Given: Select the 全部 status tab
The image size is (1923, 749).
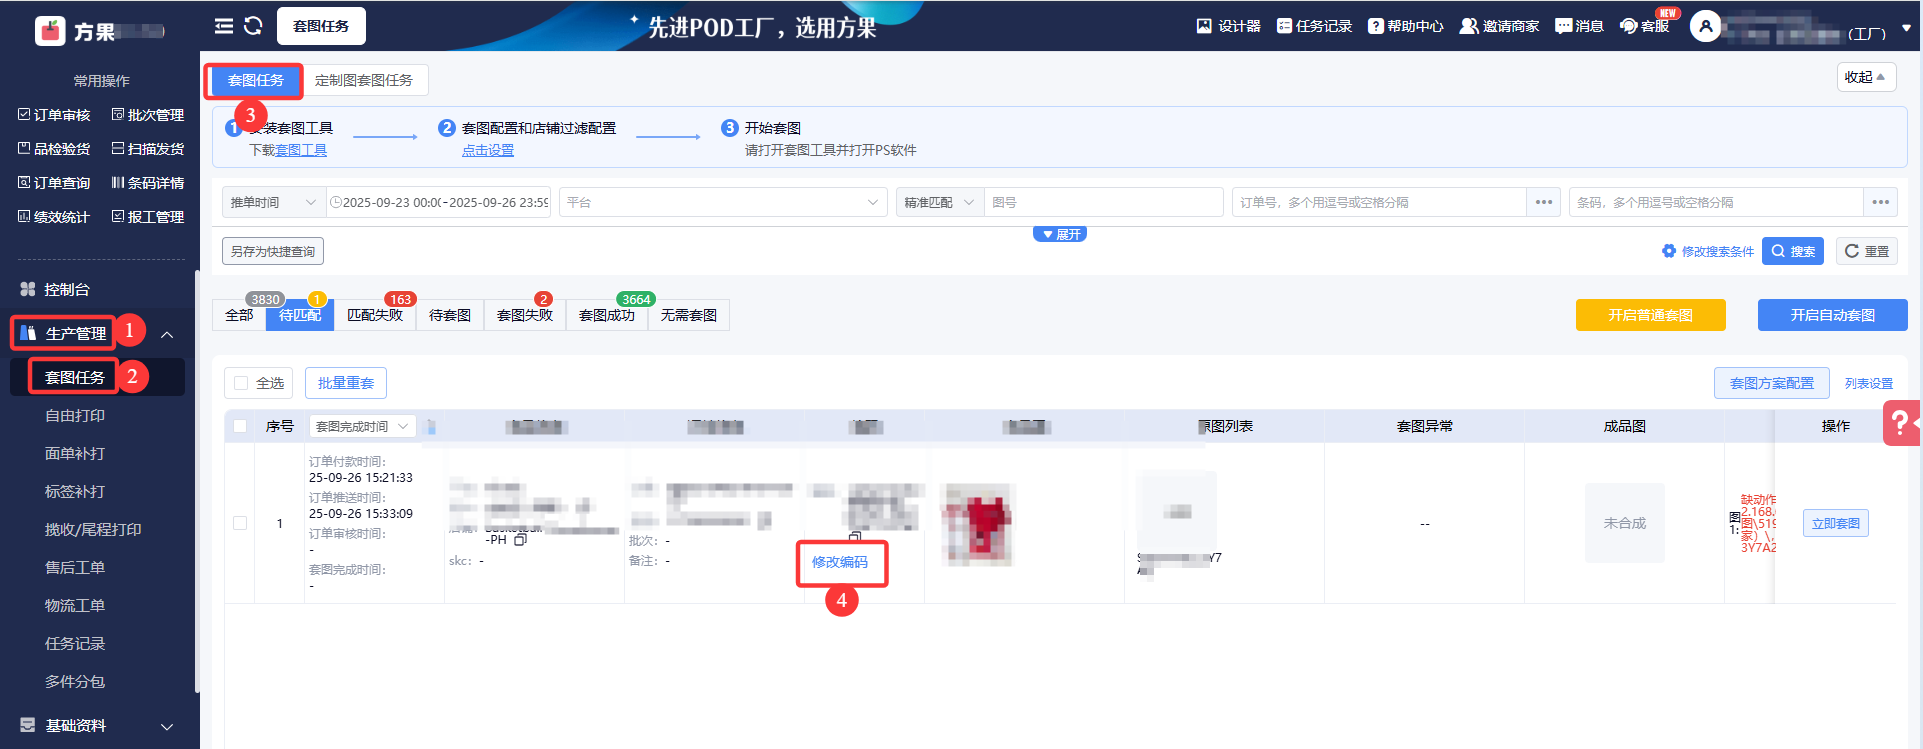Looking at the screenshot, I should (x=239, y=315).
